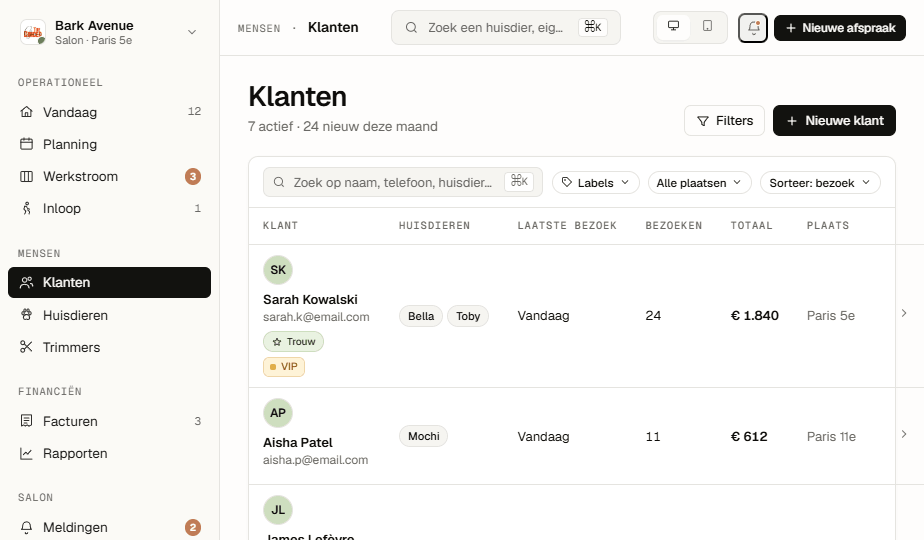Open Trimmers in the sidebar
924x540 pixels.
(x=110, y=347)
